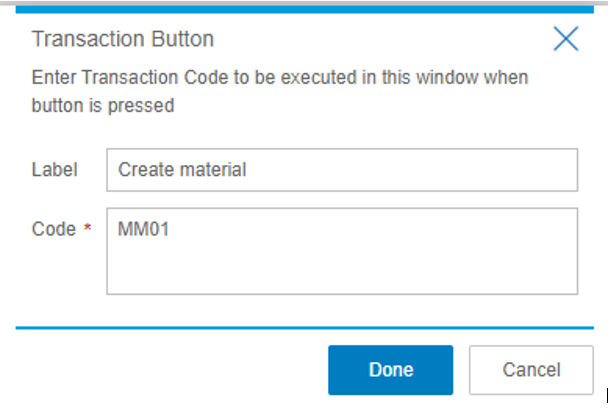
Task: Place cursor on MM01 transaction code
Action: coord(138,229)
